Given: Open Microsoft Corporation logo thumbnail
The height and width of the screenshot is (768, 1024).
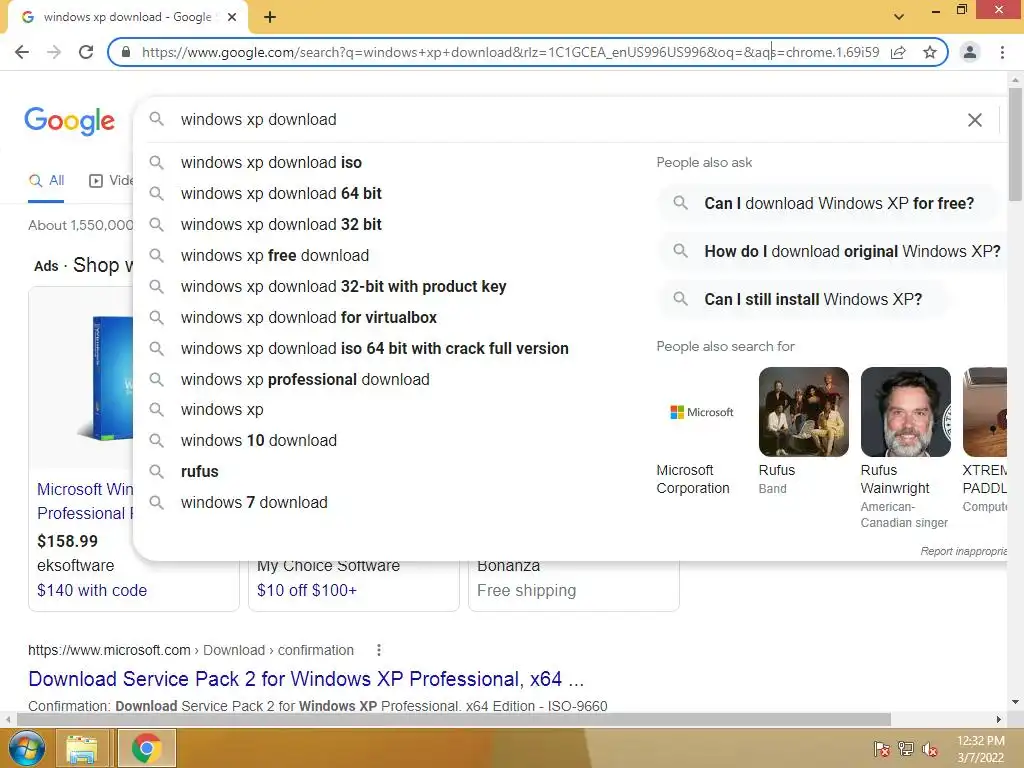Looking at the screenshot, I should pos(701,412).
